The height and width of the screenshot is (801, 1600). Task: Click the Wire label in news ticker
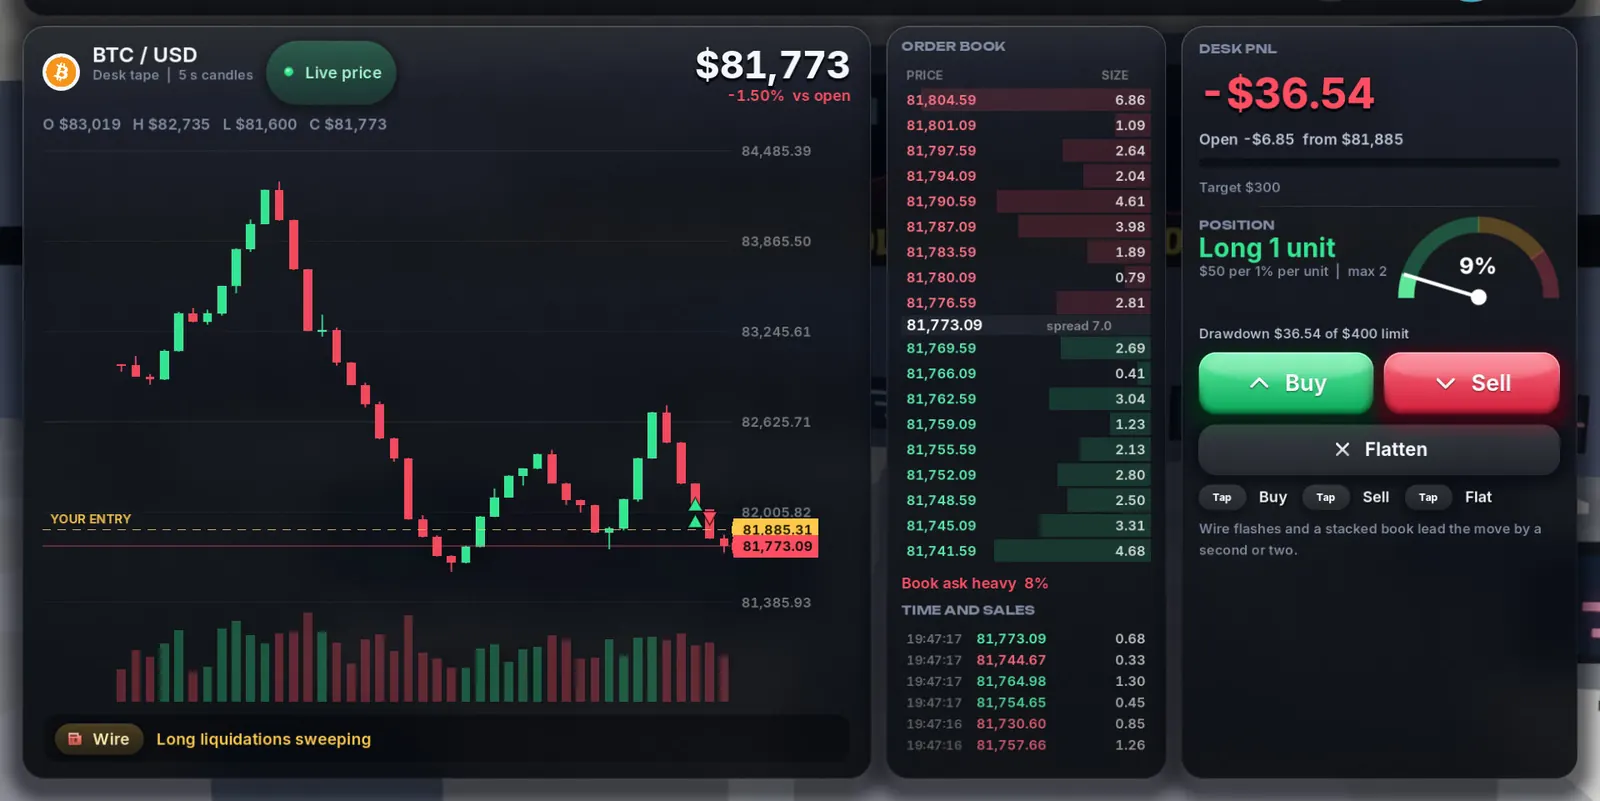coord(111,739)
